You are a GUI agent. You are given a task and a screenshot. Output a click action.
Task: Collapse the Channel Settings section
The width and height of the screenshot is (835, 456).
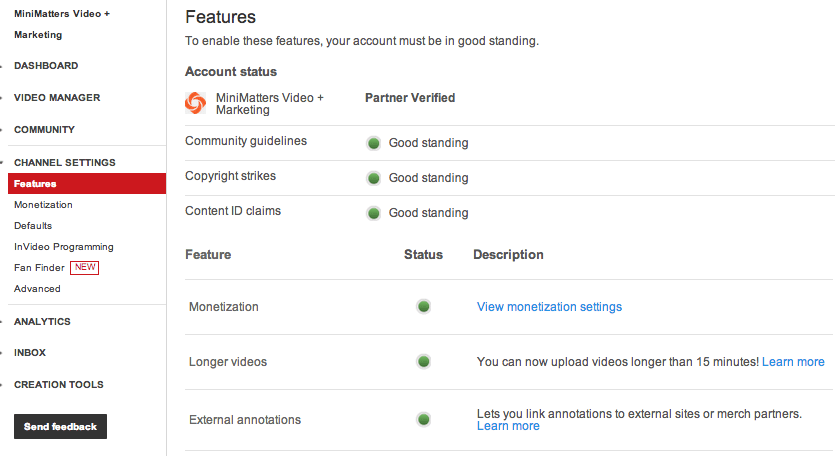coord(64,163)
